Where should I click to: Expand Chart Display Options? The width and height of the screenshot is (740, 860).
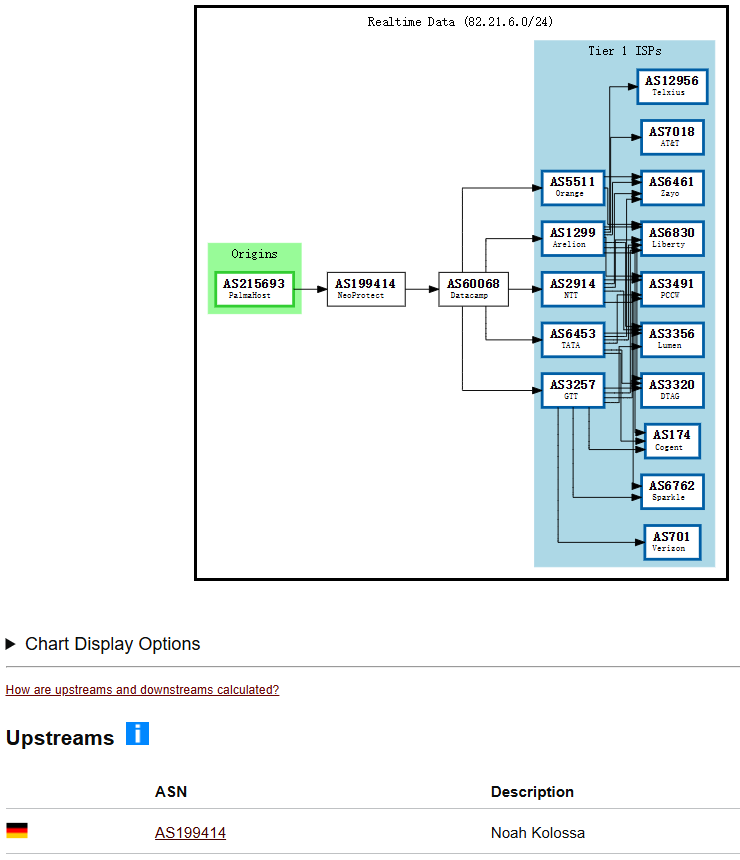click(102, 644)
